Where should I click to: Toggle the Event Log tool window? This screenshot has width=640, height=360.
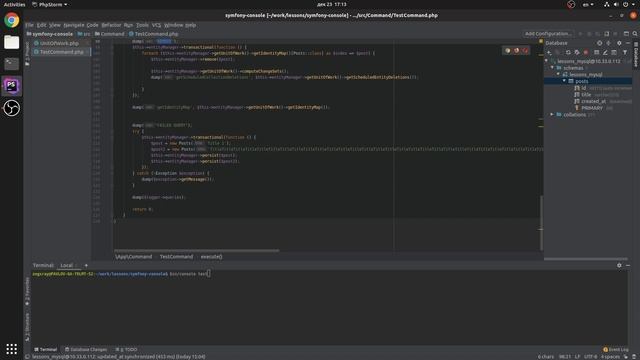616,349
